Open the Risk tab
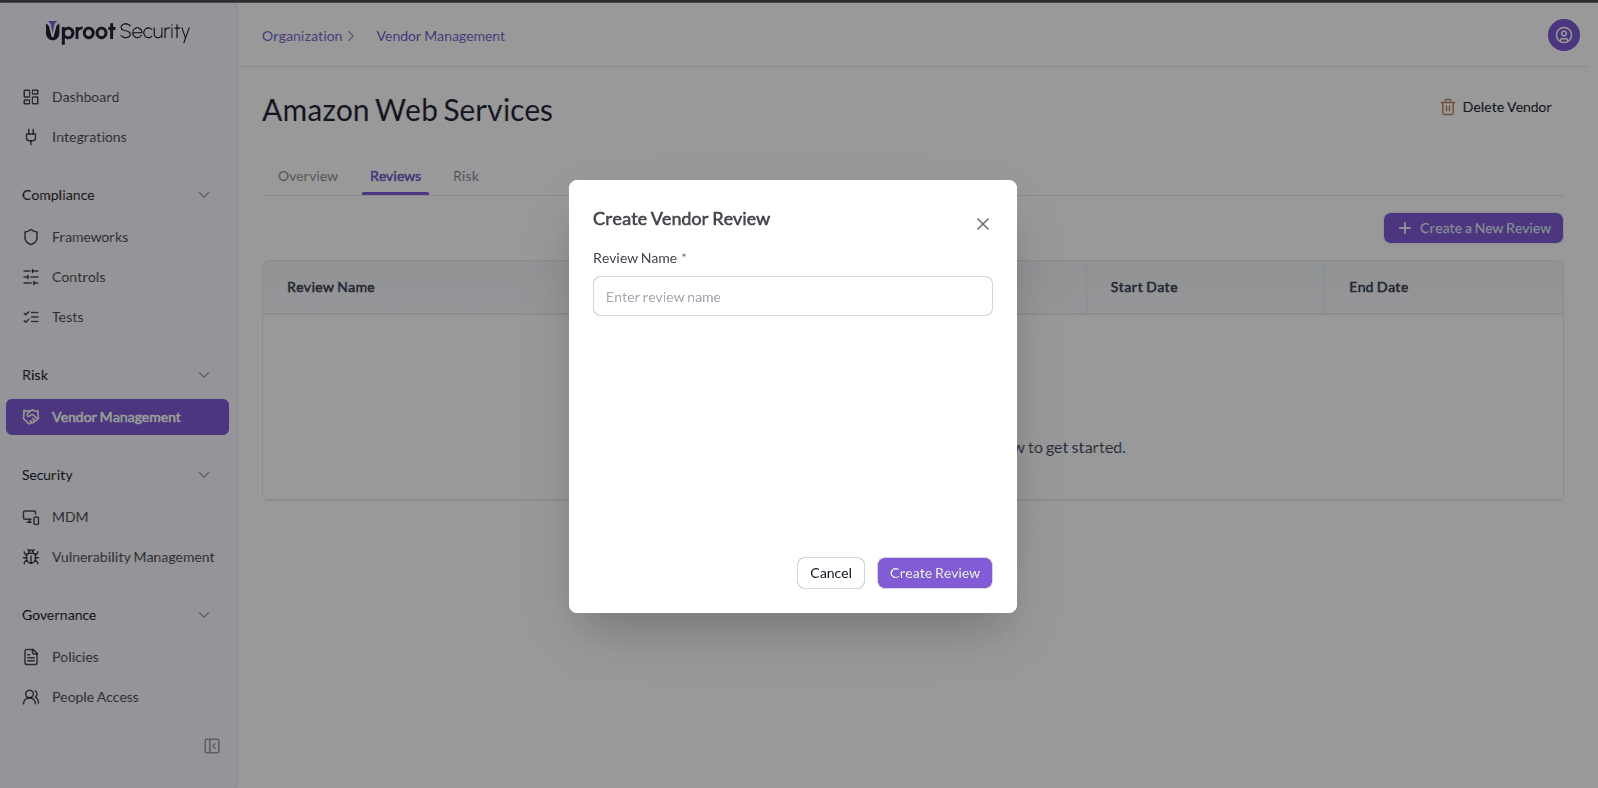This screenshot has width=1598, height=788. coord(465,176)
